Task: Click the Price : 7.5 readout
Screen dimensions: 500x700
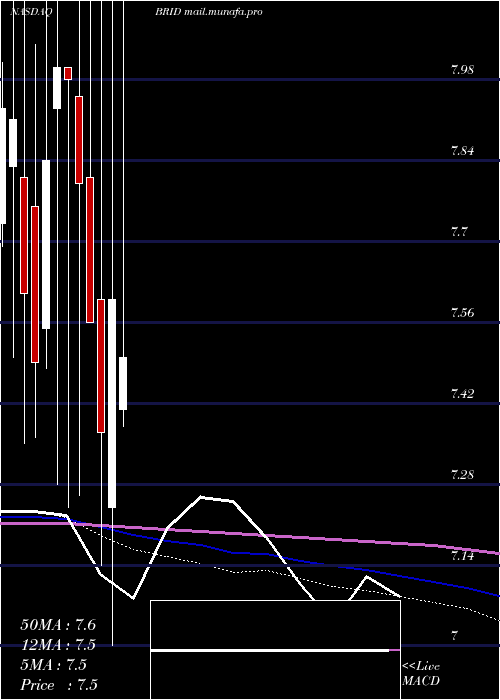Action: point(59,685)
